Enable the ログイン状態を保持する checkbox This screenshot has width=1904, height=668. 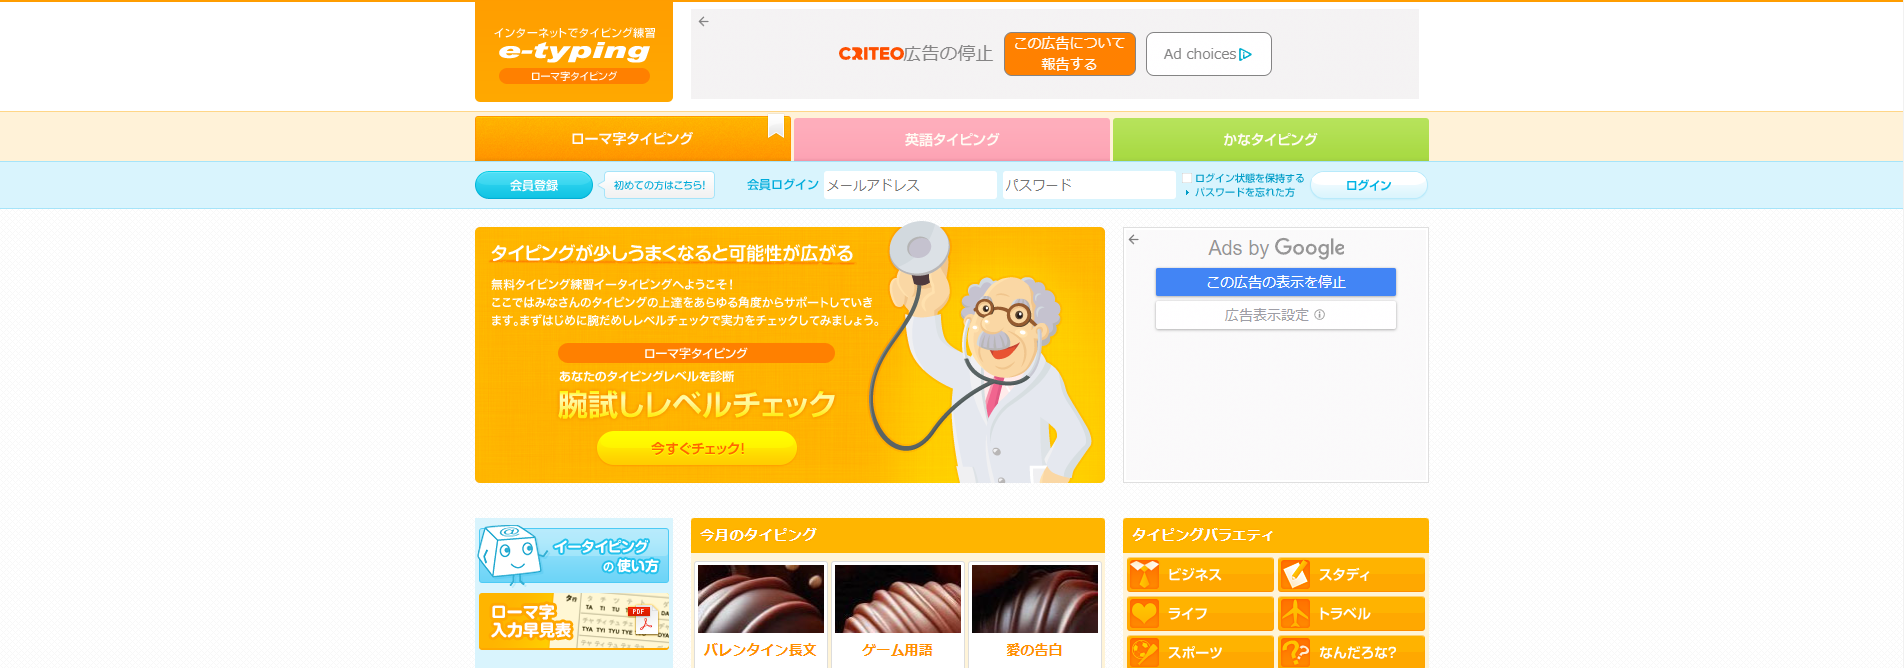(x=1187, y=179)
